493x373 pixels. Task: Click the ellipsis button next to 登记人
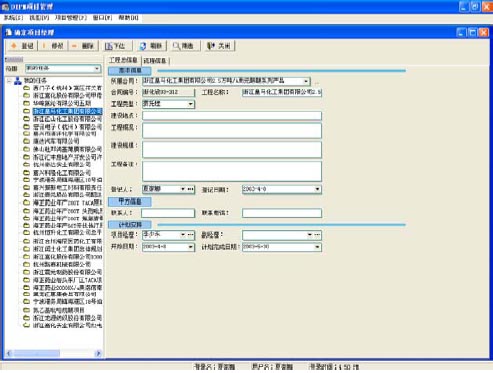tap(190, 189)
